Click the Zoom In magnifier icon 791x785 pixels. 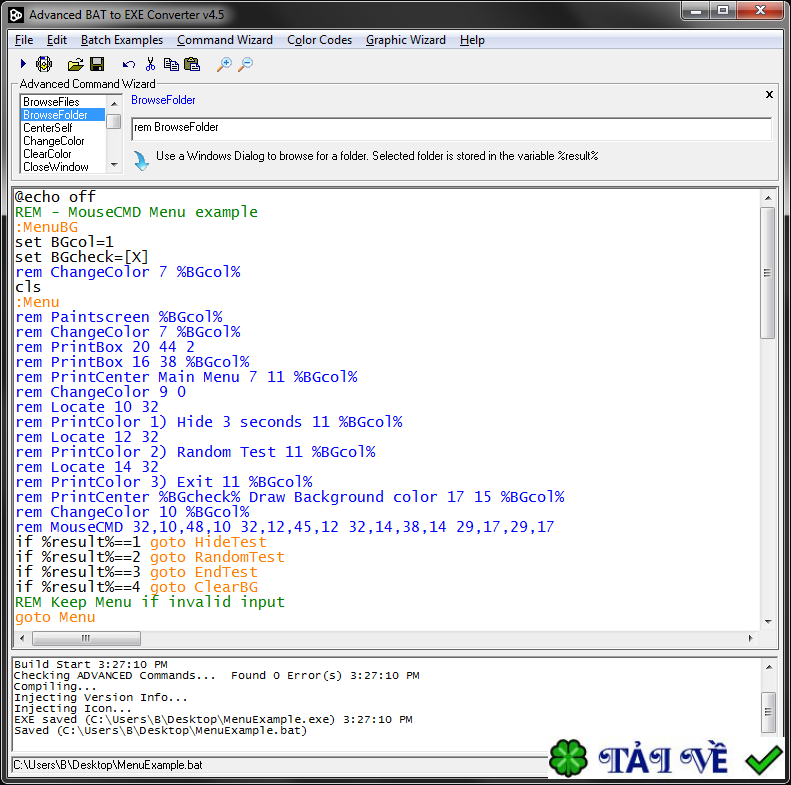pyautogui.click(x=224, y=64)
